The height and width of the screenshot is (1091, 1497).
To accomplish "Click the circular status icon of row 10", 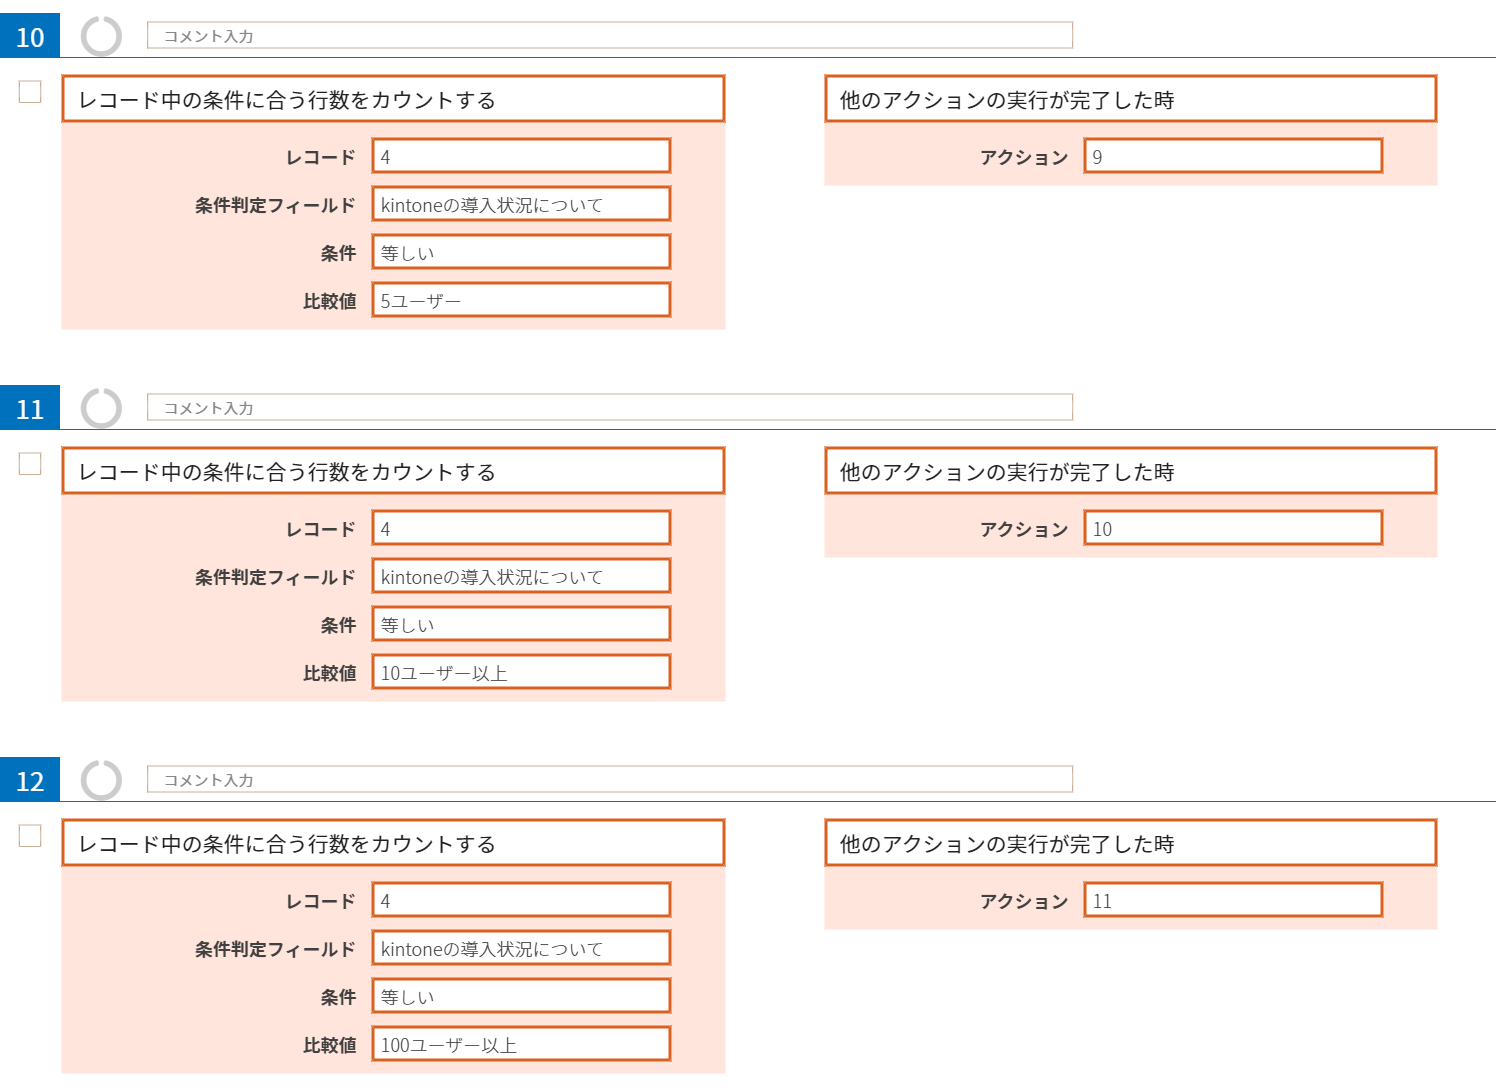I will click(x=101, y=37).
